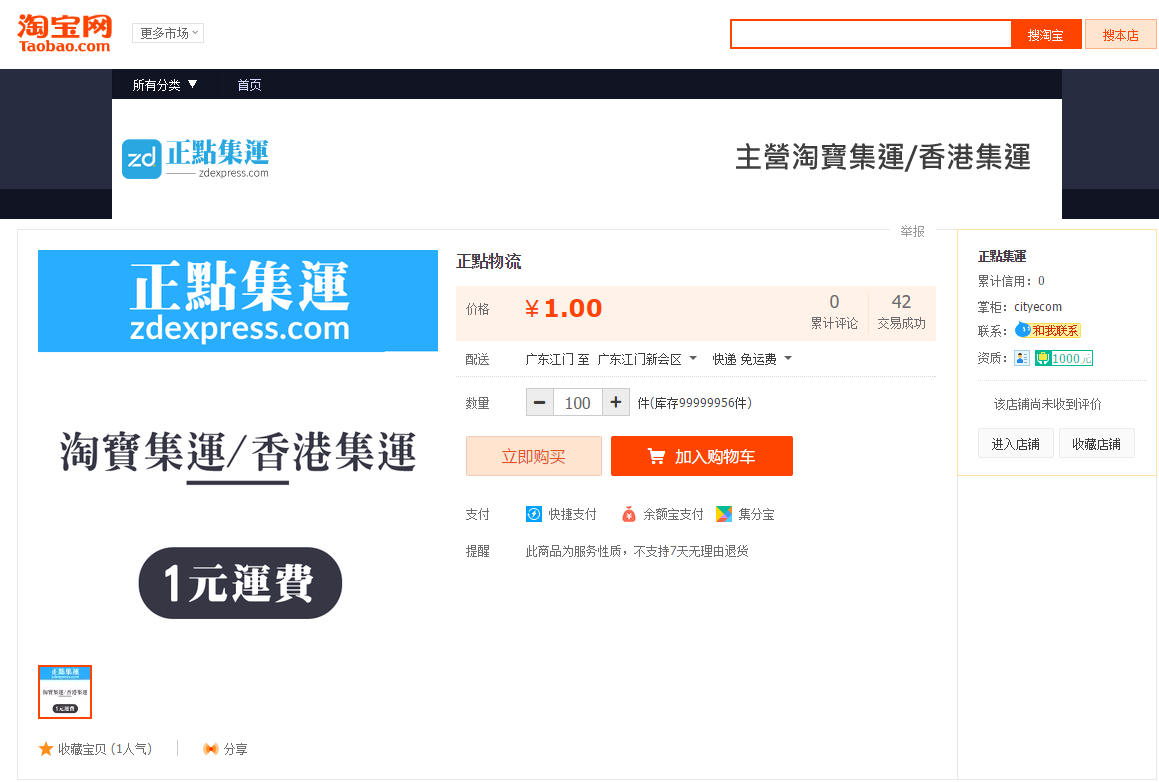Click the 搜本店 search button

pos(1121,35)
